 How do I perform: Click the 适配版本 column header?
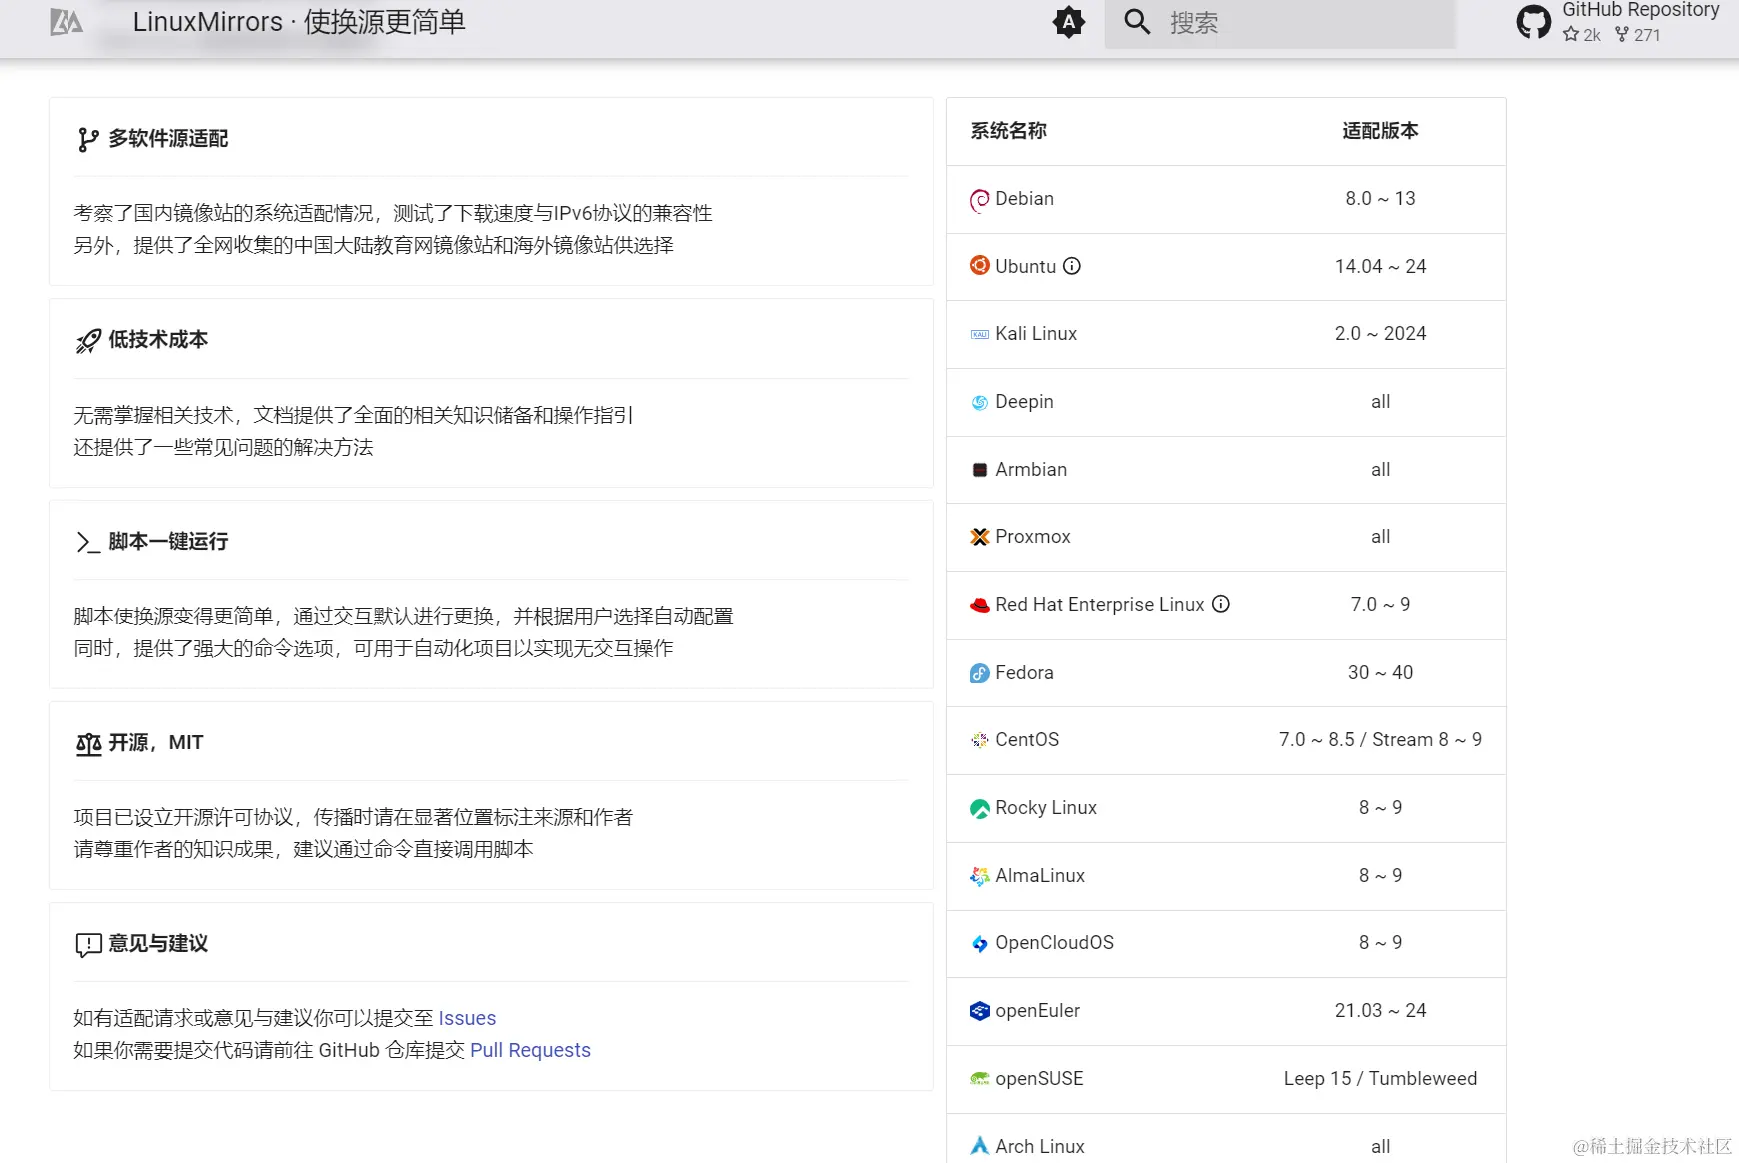coord(1380,131)
